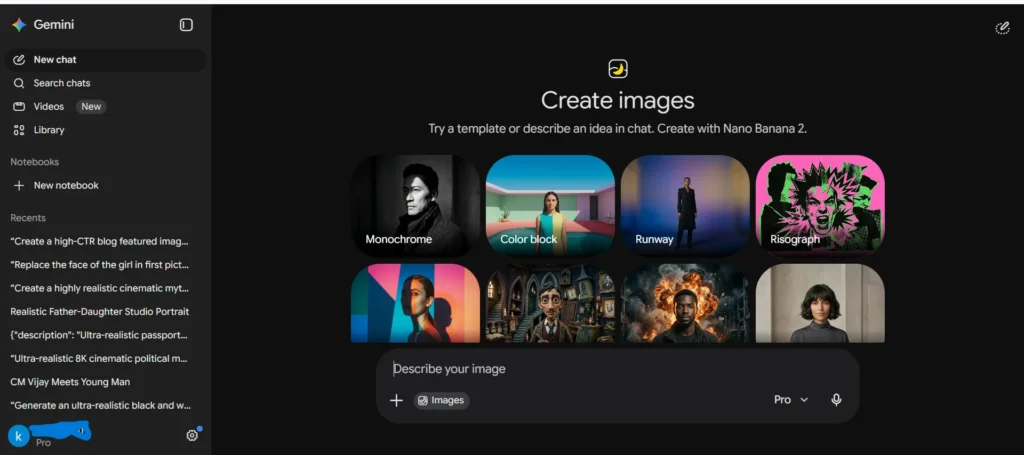
Task: Select the colorful shadow-portrait template thumbnail
Action: [x=415, y=303]
